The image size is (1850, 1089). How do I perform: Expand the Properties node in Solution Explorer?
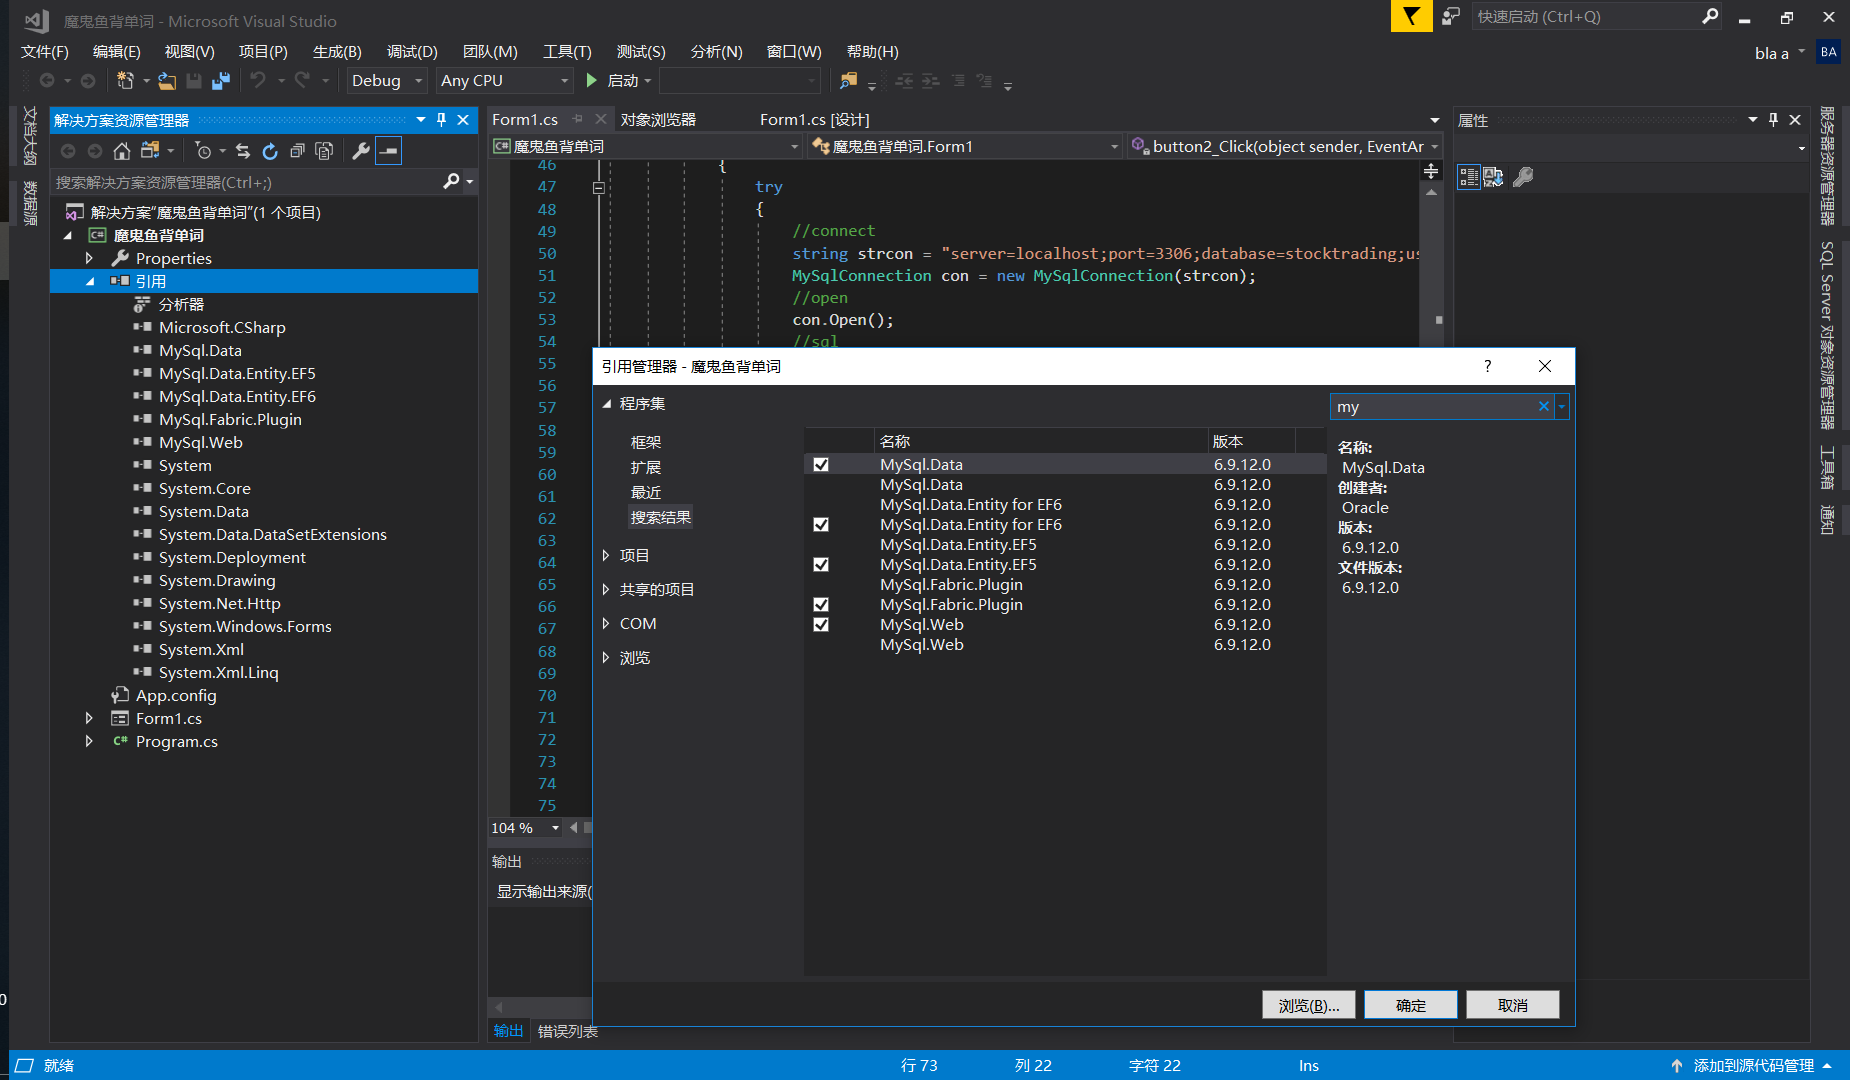click(89, 258)
